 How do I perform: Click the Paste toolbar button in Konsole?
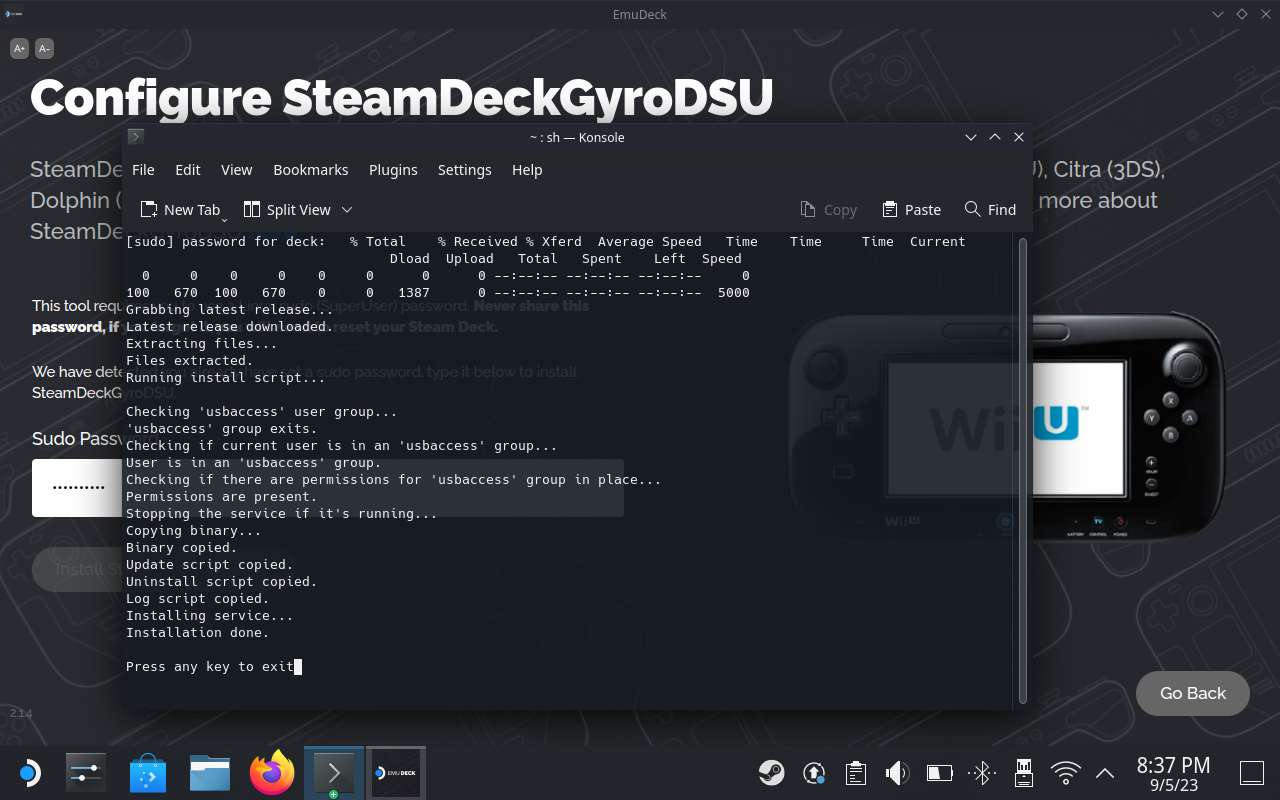(911, 209)
